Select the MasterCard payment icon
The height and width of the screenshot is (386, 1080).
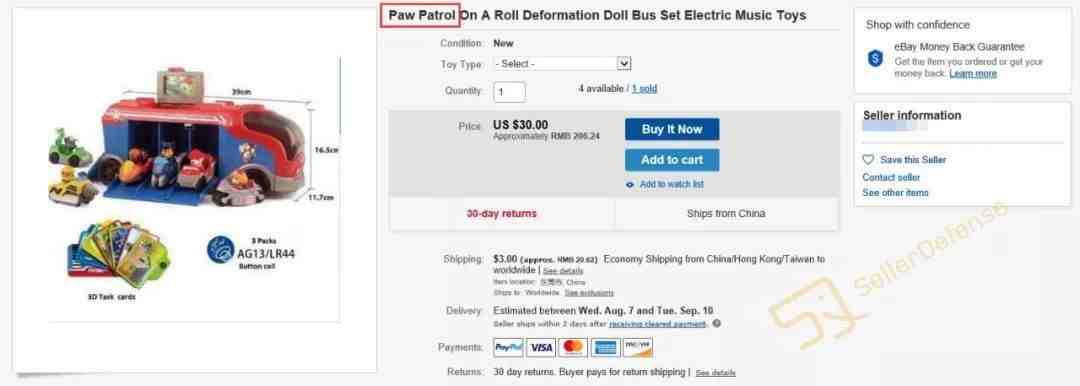click(x=572, y=347)
